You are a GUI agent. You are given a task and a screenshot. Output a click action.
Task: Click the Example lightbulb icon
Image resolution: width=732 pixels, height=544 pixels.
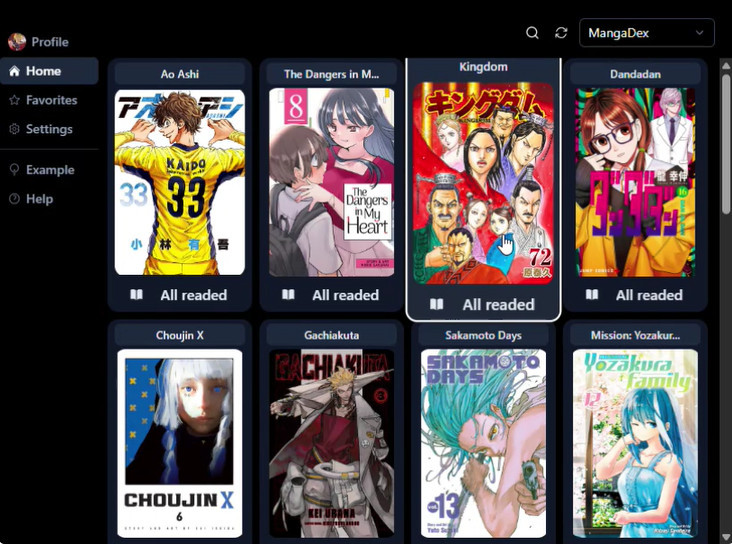[x=14, y=170]
